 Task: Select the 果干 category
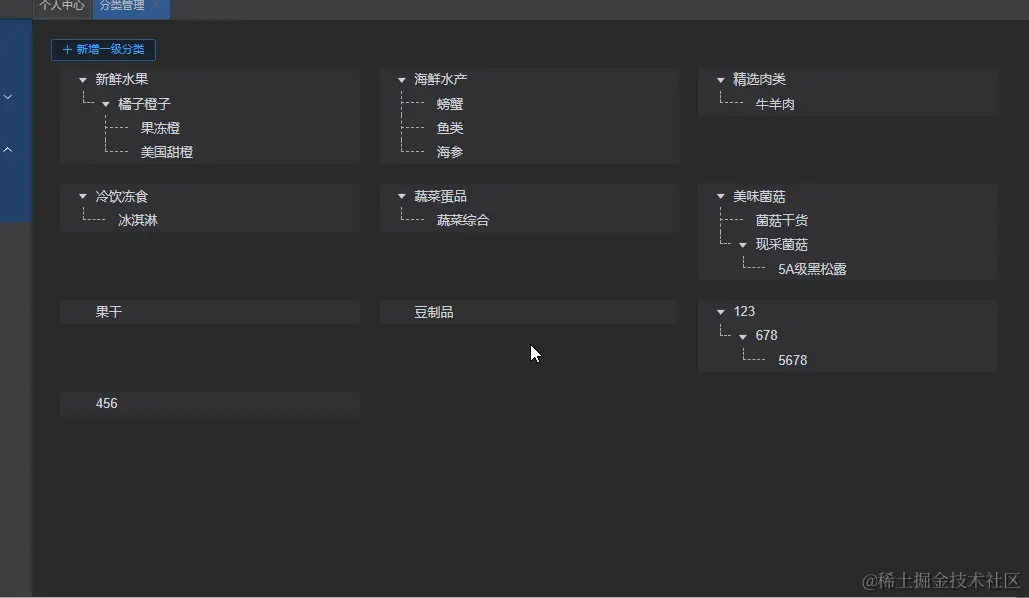point(210,312)
